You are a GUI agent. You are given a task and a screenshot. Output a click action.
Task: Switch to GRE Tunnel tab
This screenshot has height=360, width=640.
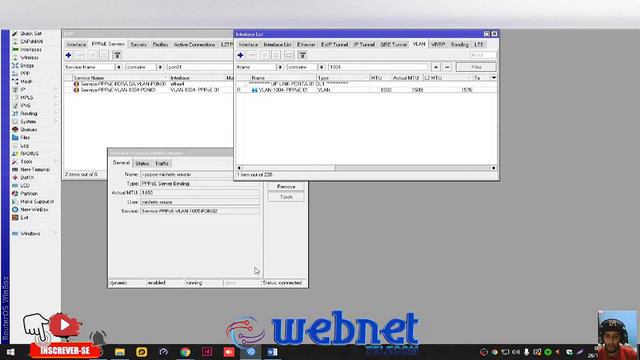(x=393, y=44)
